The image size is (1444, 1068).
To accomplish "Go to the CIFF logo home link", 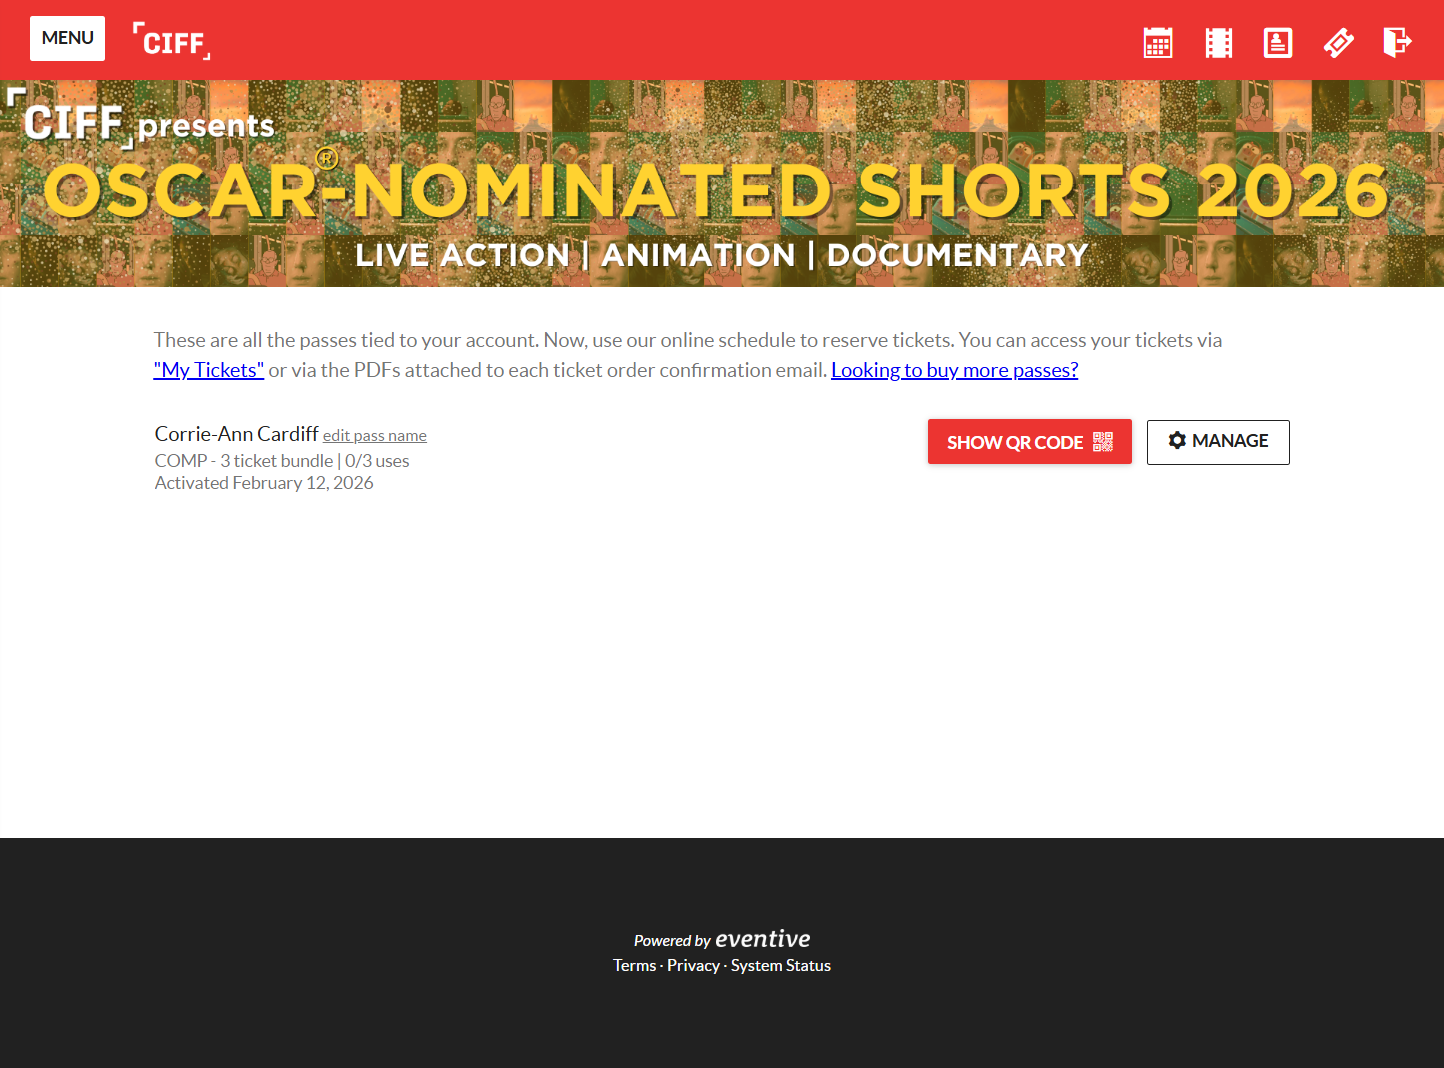I will (172, 41).
